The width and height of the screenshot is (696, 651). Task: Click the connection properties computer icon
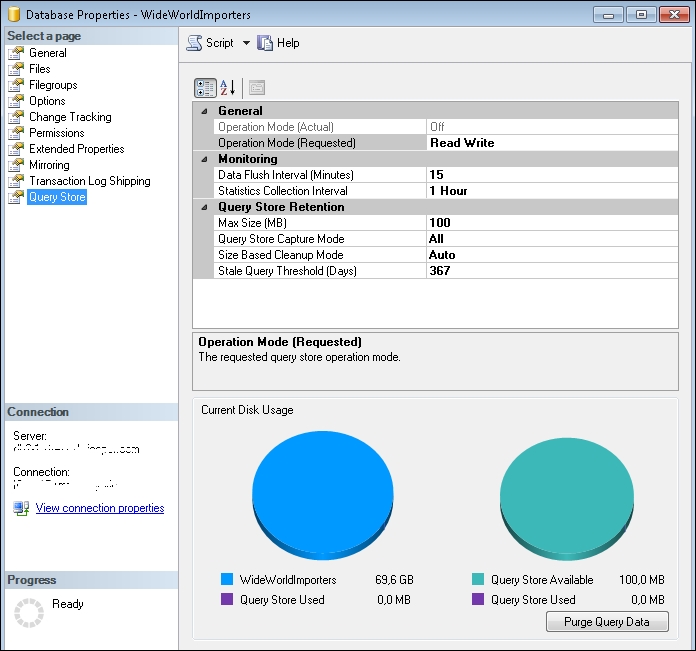21,508
